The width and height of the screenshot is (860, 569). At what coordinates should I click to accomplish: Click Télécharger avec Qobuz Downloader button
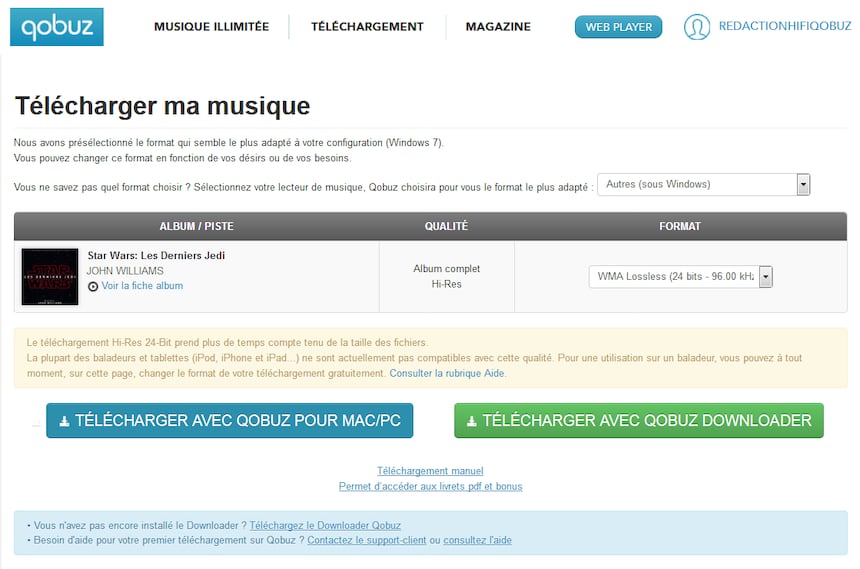coord(638,420)
